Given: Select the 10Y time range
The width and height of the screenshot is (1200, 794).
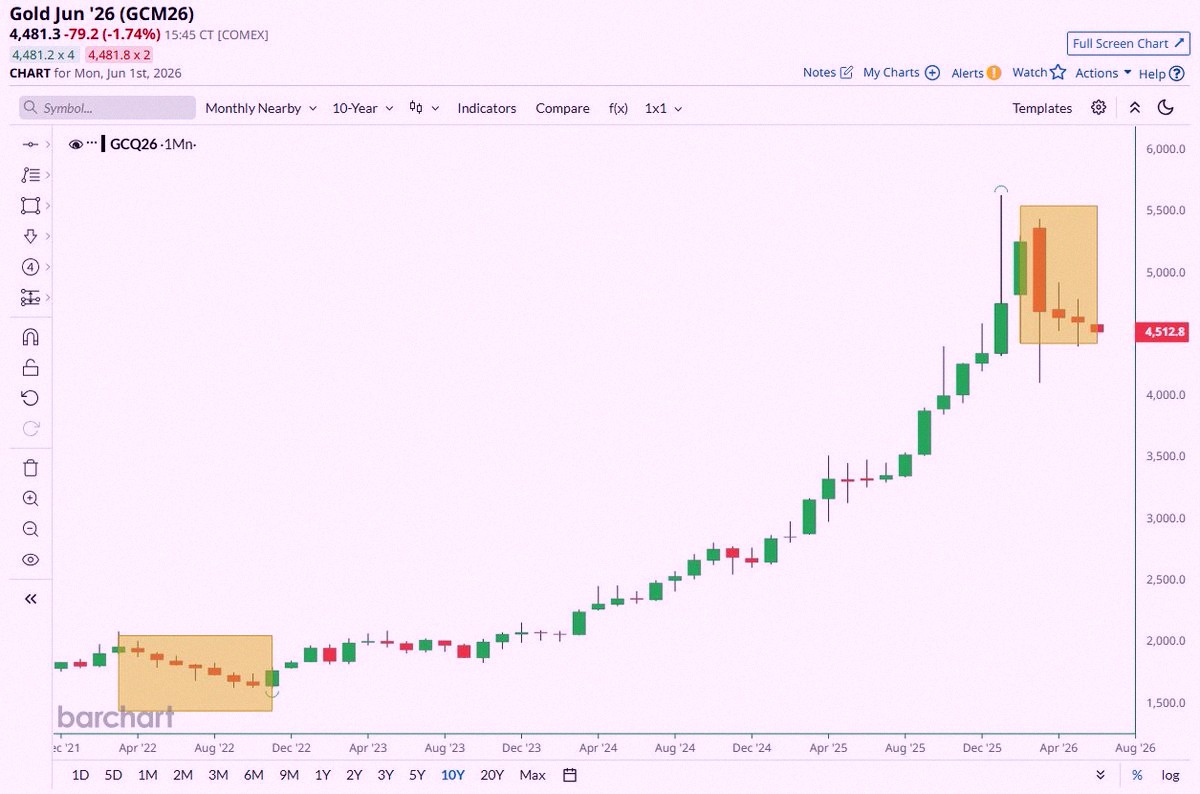Looking at the screenshot, I should [453, 775].
